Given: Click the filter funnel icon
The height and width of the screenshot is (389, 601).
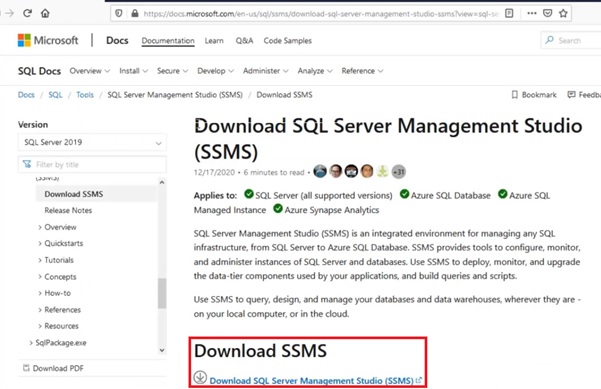Looking at the screenshot, I should pyautogui.click(x=27, y=164).
